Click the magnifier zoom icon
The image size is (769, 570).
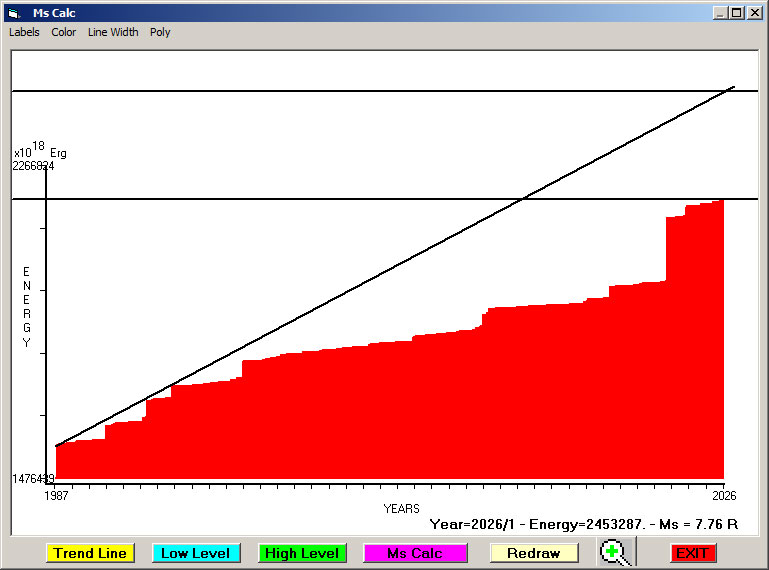click(616, 553)
